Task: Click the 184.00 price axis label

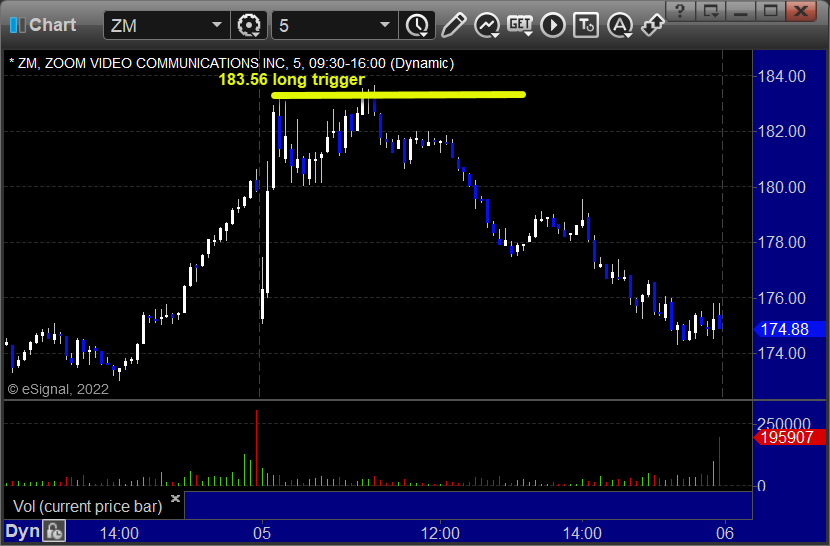Action: click(x=781, y=76)
